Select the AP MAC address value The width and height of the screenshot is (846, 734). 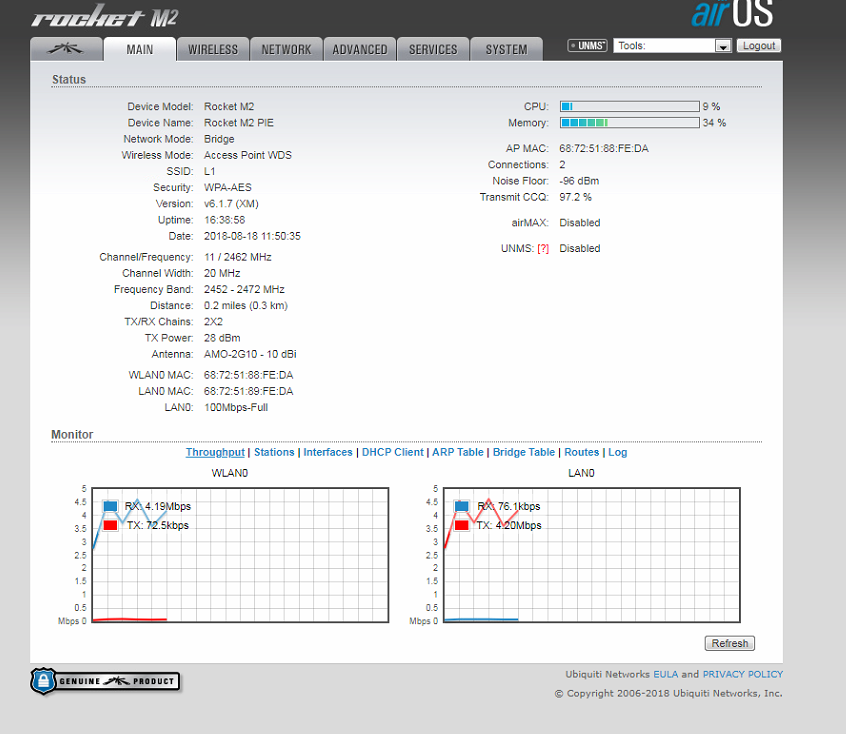pos(604,149)
